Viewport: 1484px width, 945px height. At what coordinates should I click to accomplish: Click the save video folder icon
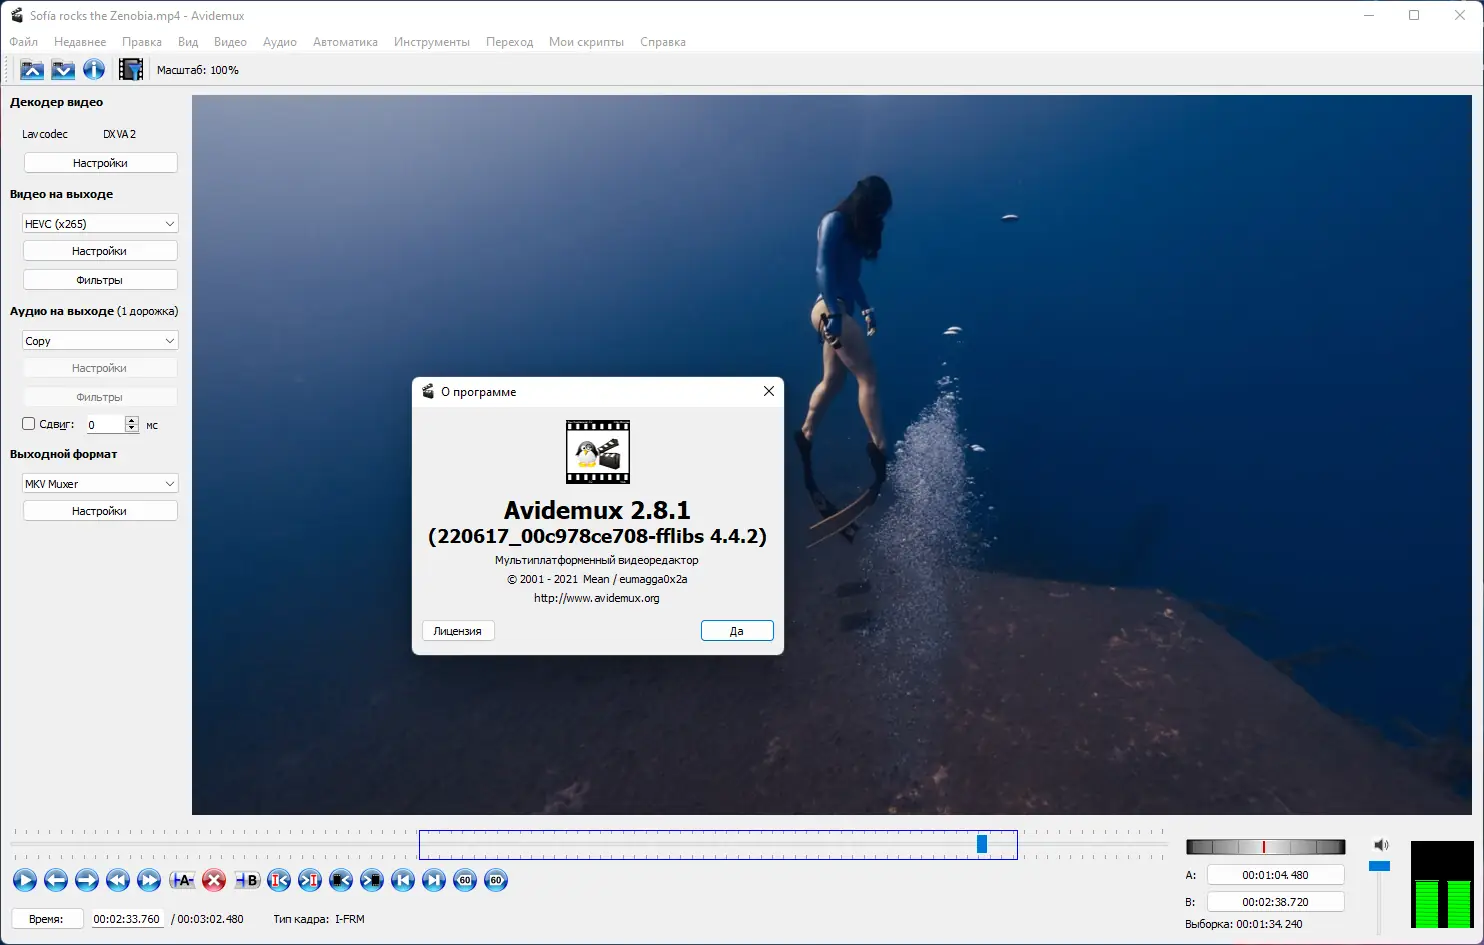(x=63, y=70)
